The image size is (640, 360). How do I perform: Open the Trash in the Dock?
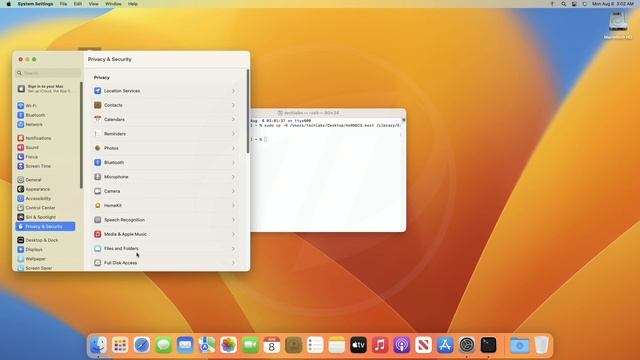pyautogui.click(x=542, y=345)
